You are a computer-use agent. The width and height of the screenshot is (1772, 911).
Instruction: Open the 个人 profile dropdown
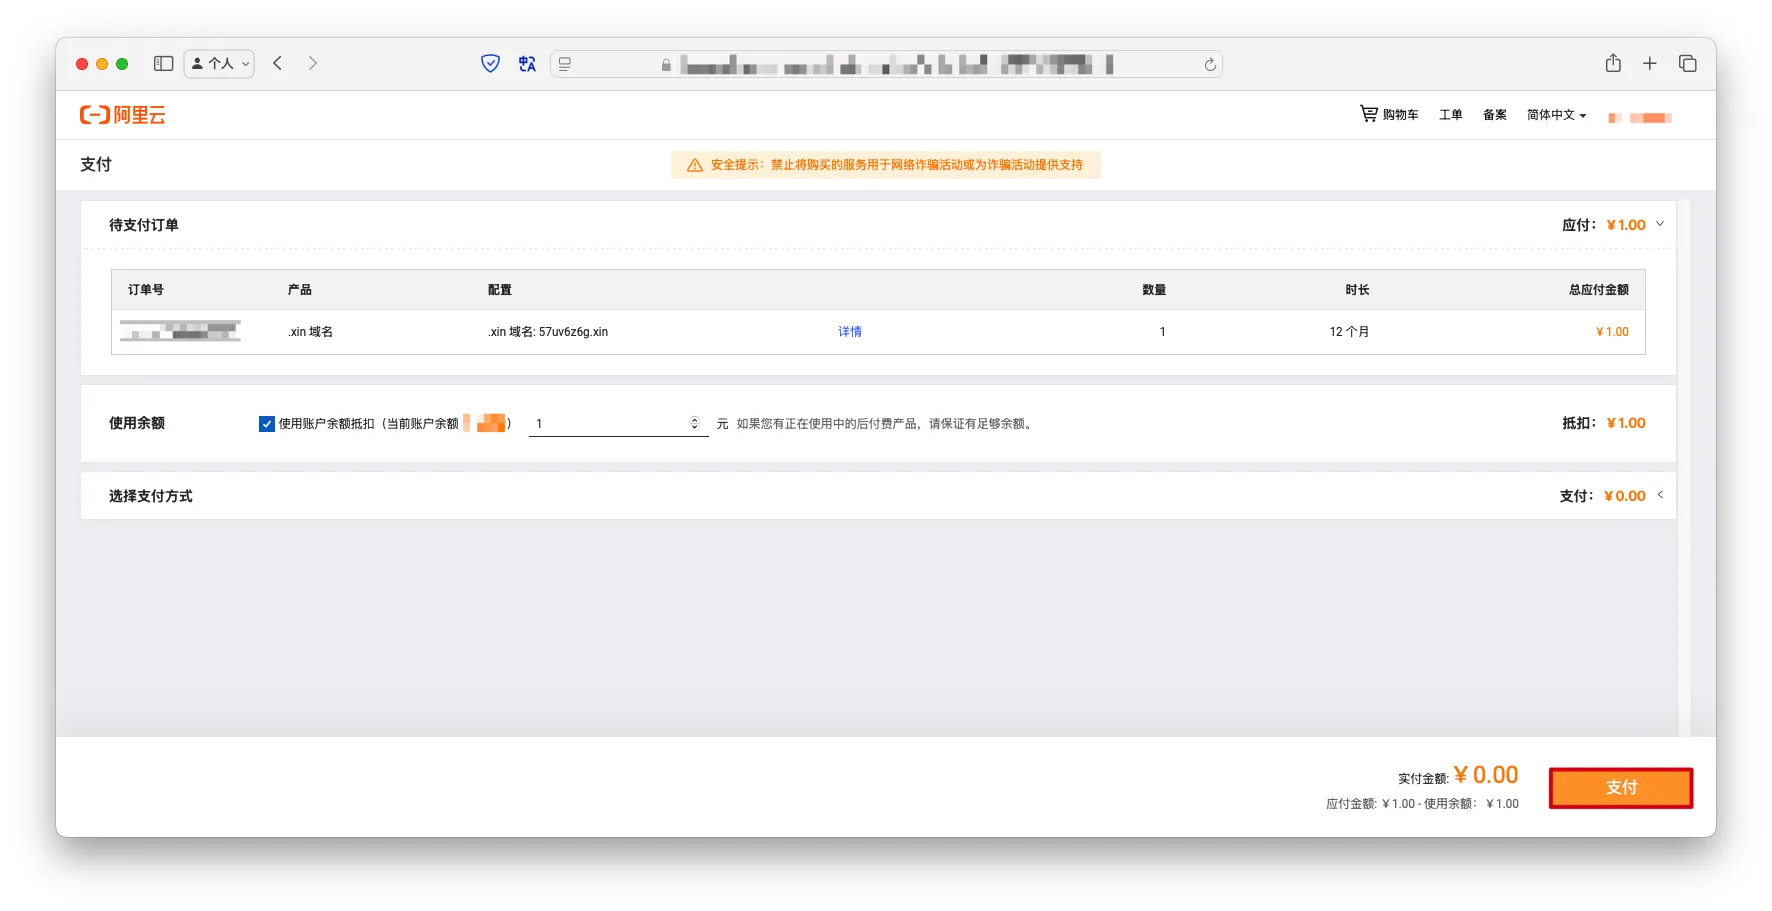pyautogui.click(x=220, y=64)
